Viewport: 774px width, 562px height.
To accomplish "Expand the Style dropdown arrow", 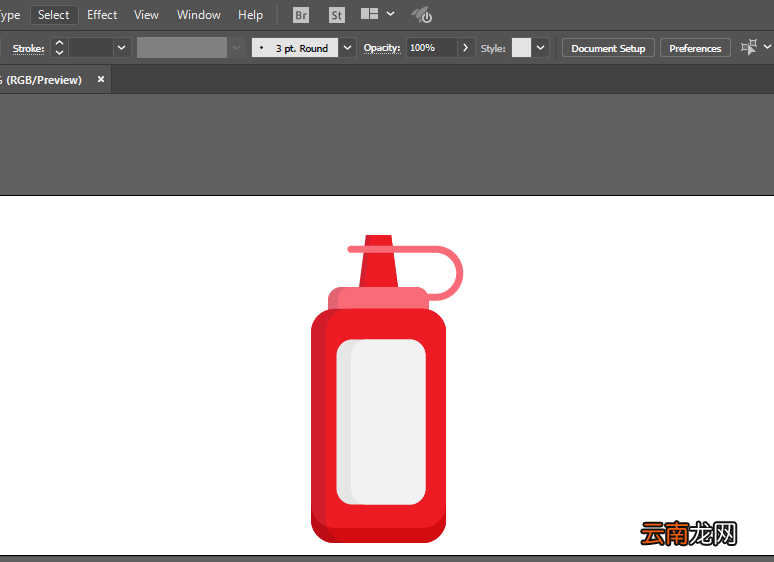I will [541, 48].
